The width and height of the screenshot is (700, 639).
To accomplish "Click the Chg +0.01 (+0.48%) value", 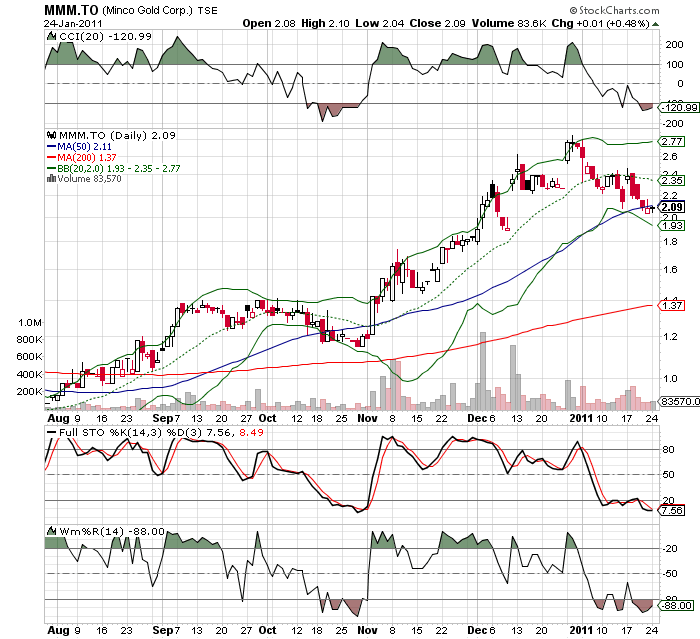I will click(600, 23).
